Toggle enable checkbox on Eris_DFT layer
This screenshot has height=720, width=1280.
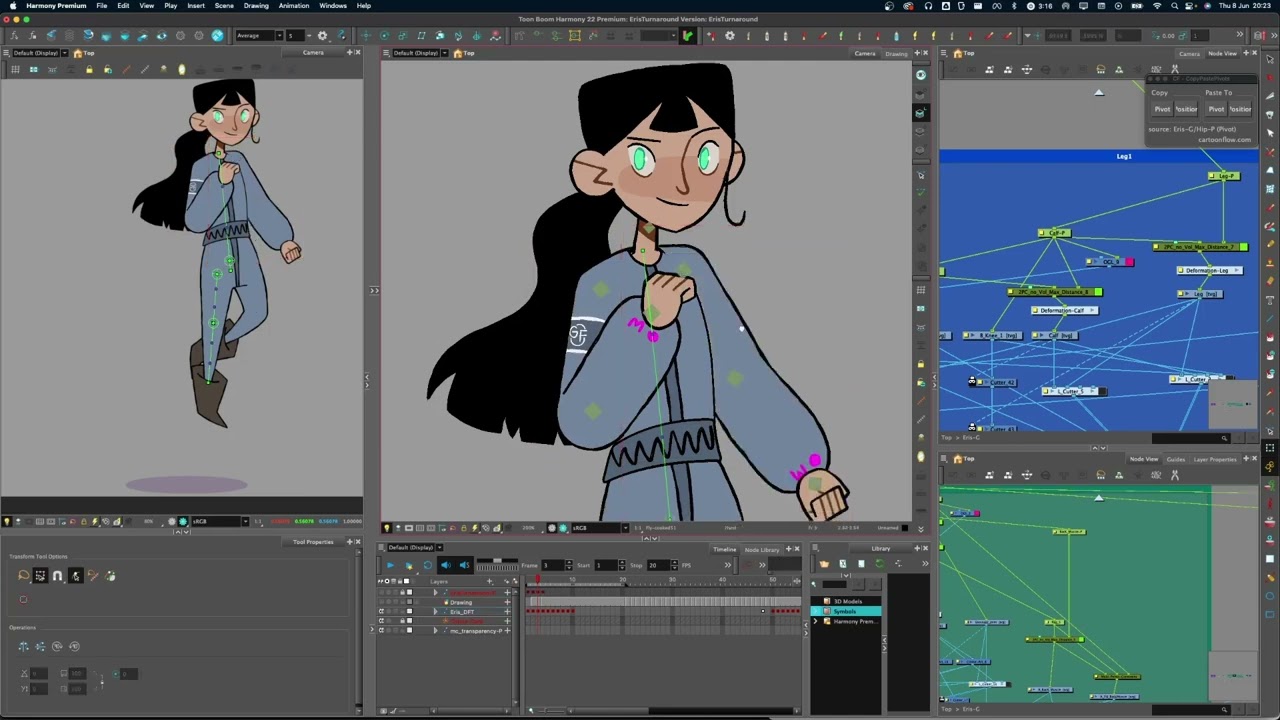pos(381,611)
